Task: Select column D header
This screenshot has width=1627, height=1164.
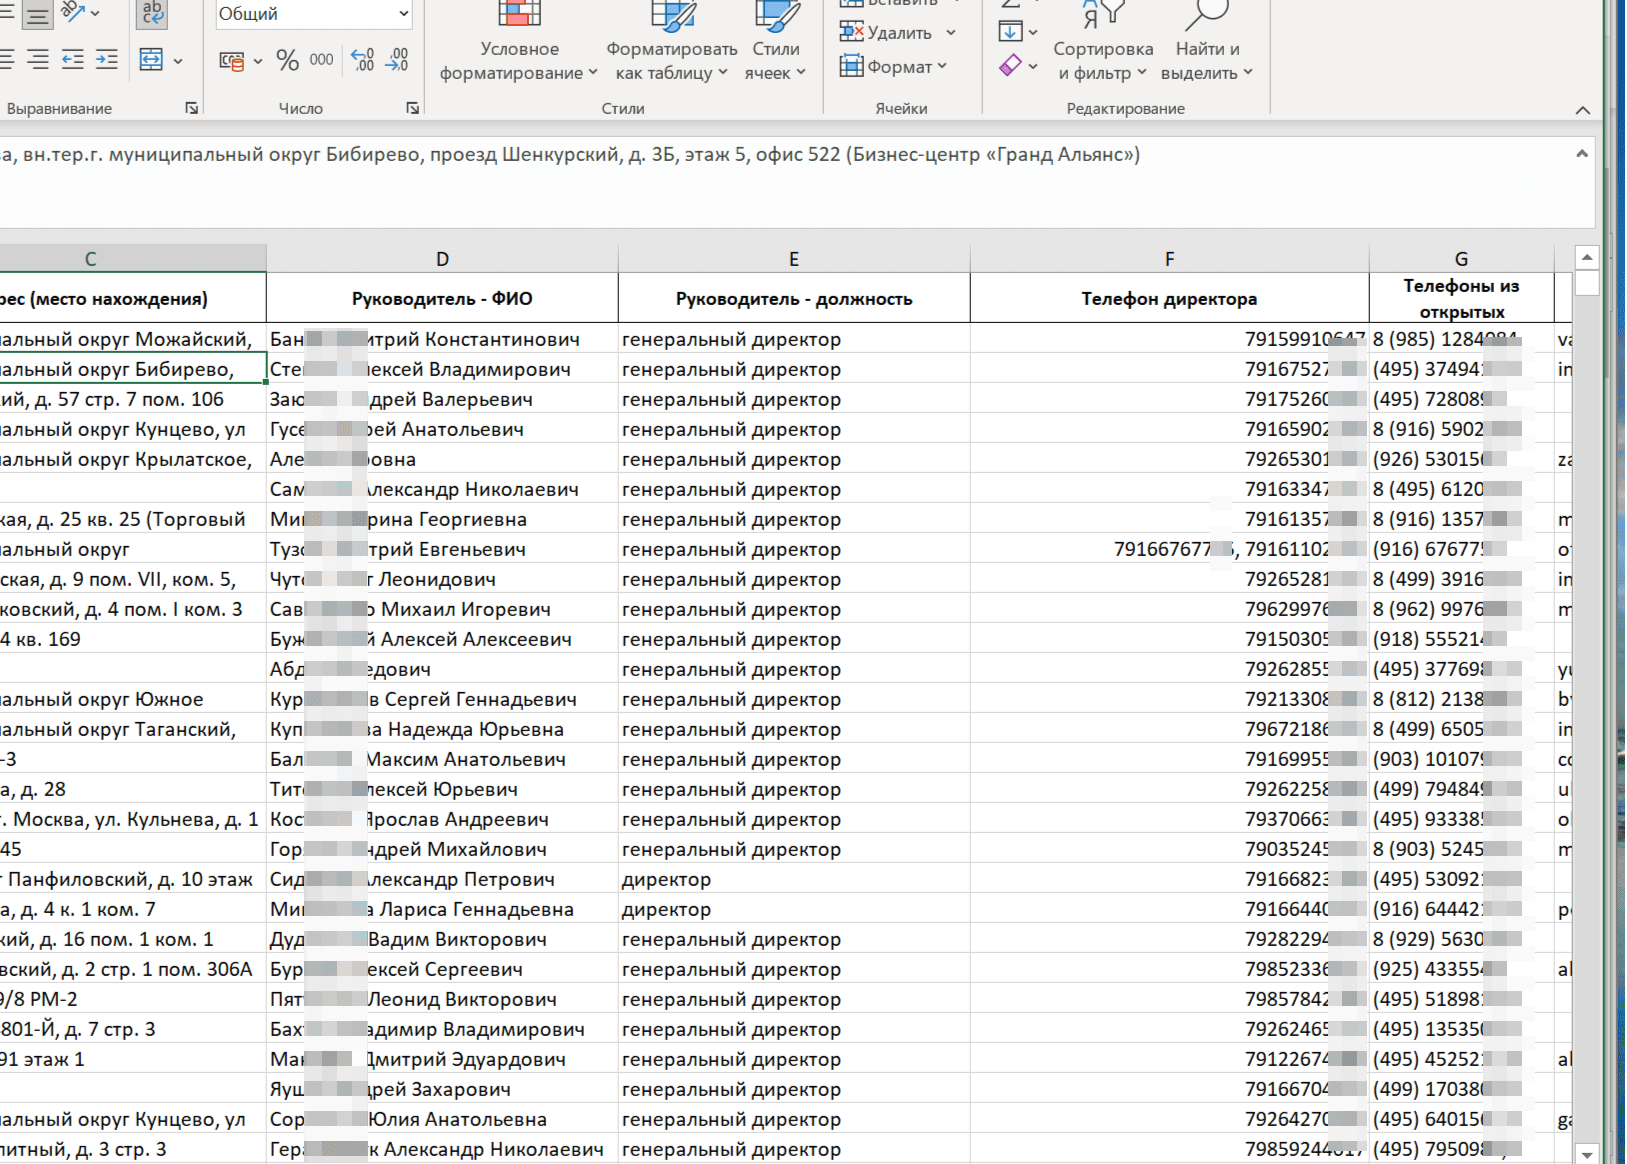Action: point(442,258)
